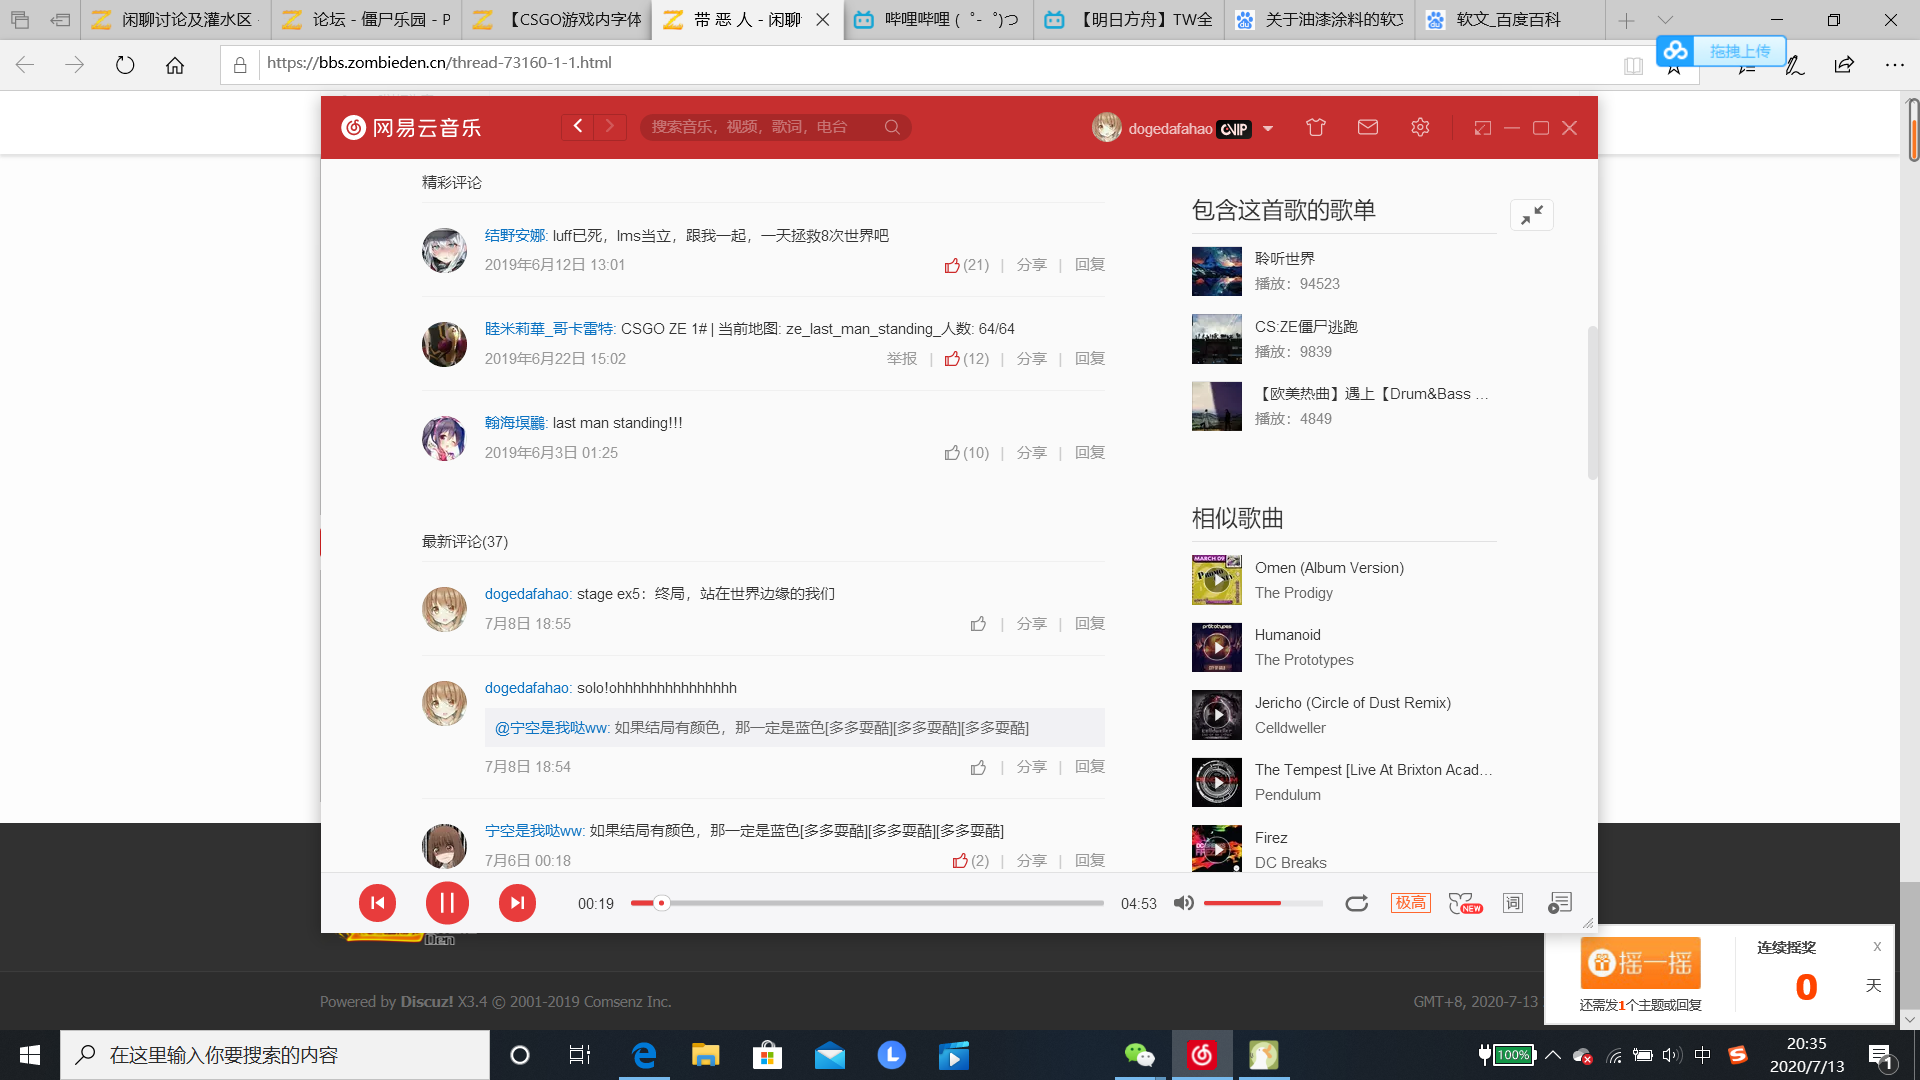1920x1080 pixels.
Task: Open the lyrics (词) panel
Action: click(x=1512, y=902)
